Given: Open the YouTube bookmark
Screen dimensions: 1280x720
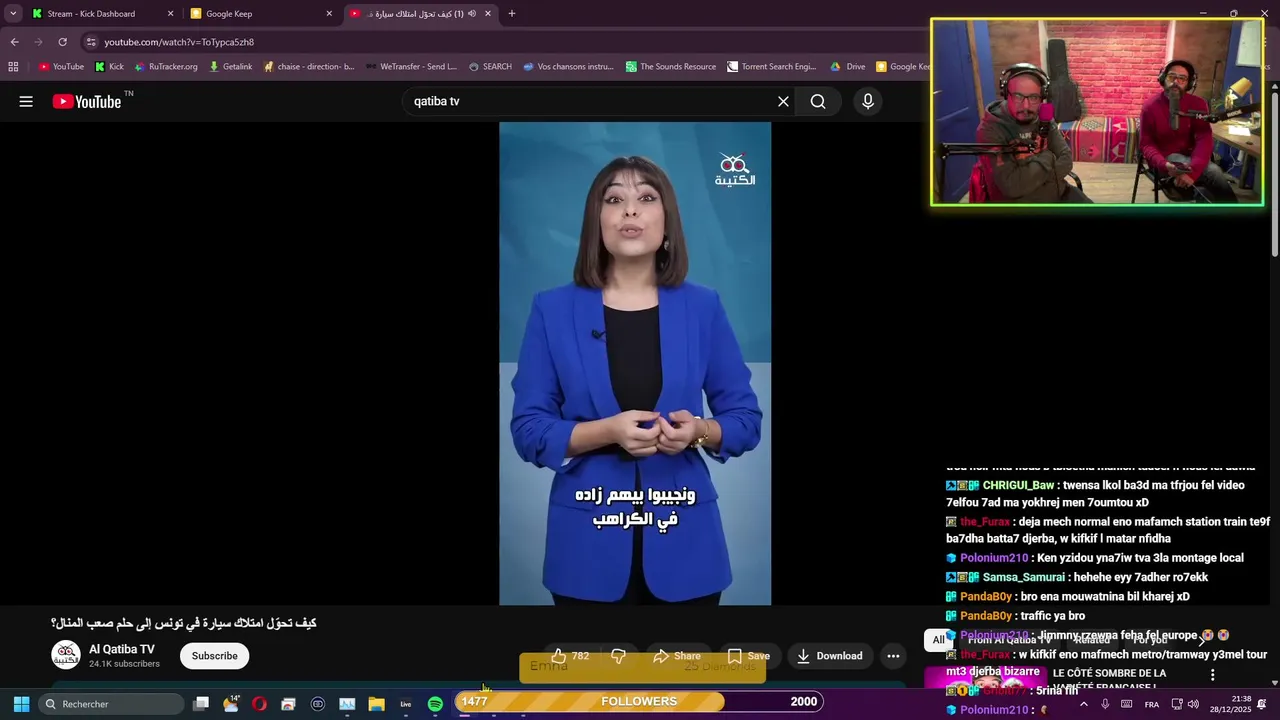Looking at the screenshot, I should pos(61,67).
